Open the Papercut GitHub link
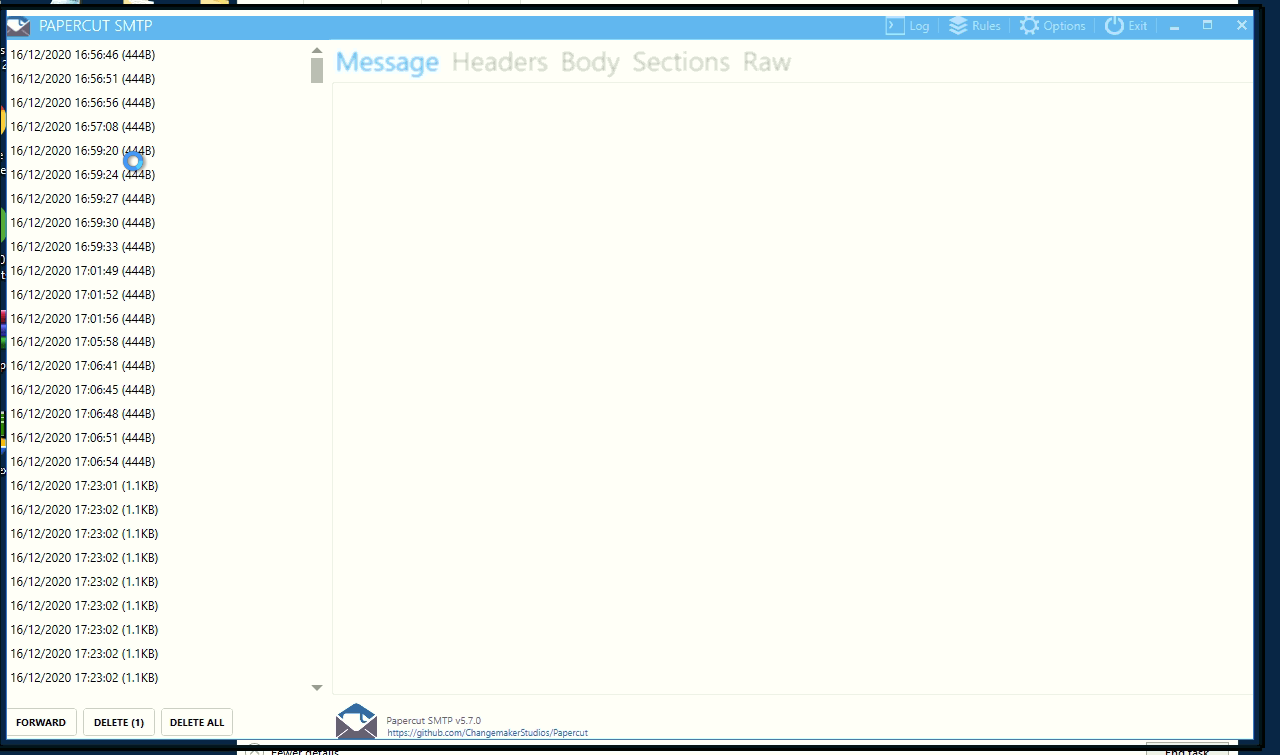This screenshot has width=1280, height=755. pyautogui.click(x=487, y=732)
